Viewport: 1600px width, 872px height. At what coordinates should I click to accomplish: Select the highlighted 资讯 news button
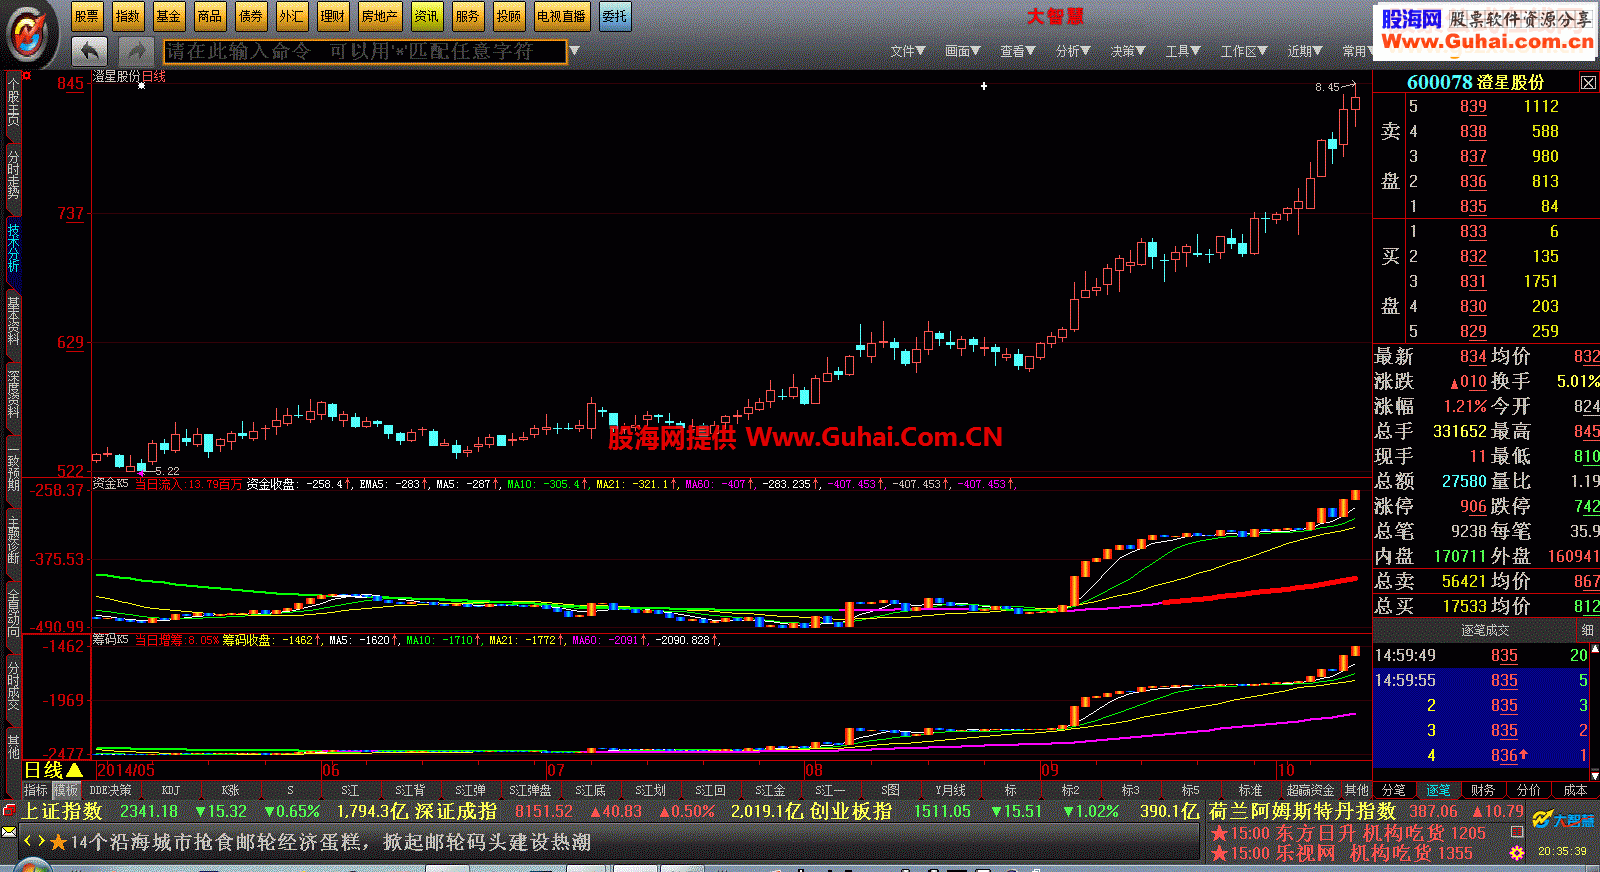coord(427,16)
